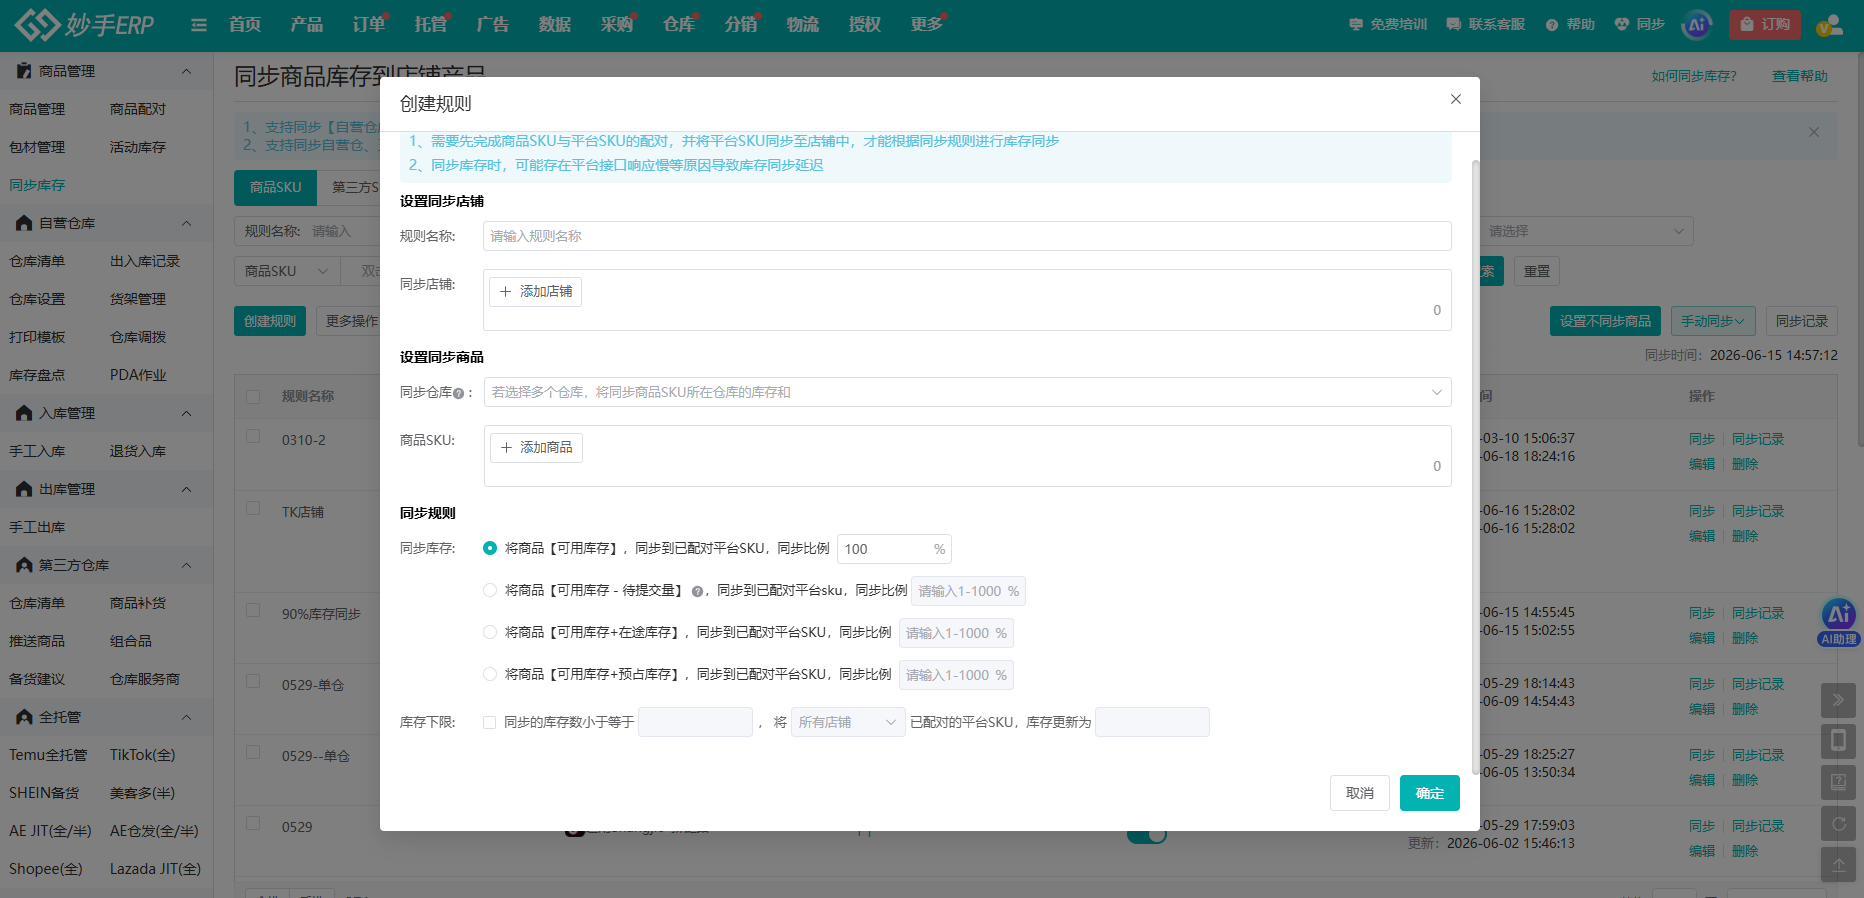Open the AI助理 floating assistant icon
1864x898 pixels.
pyautogui.click(x=1839, y=622)
